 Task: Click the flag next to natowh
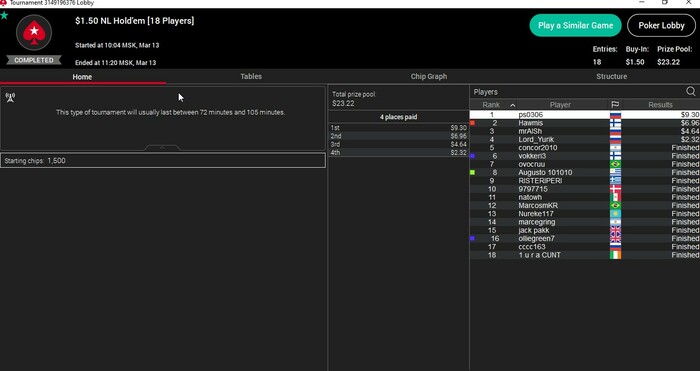(615, 197)
